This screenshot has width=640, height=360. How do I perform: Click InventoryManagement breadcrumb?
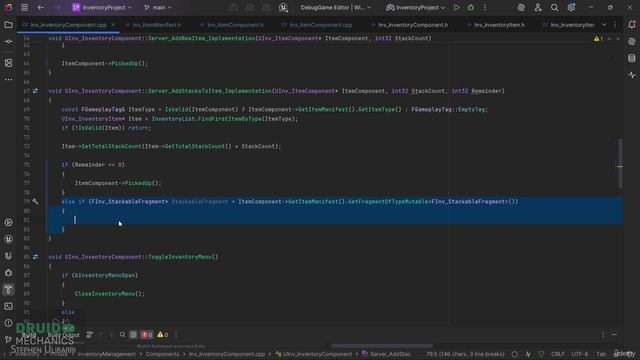[x=106, y=354]
